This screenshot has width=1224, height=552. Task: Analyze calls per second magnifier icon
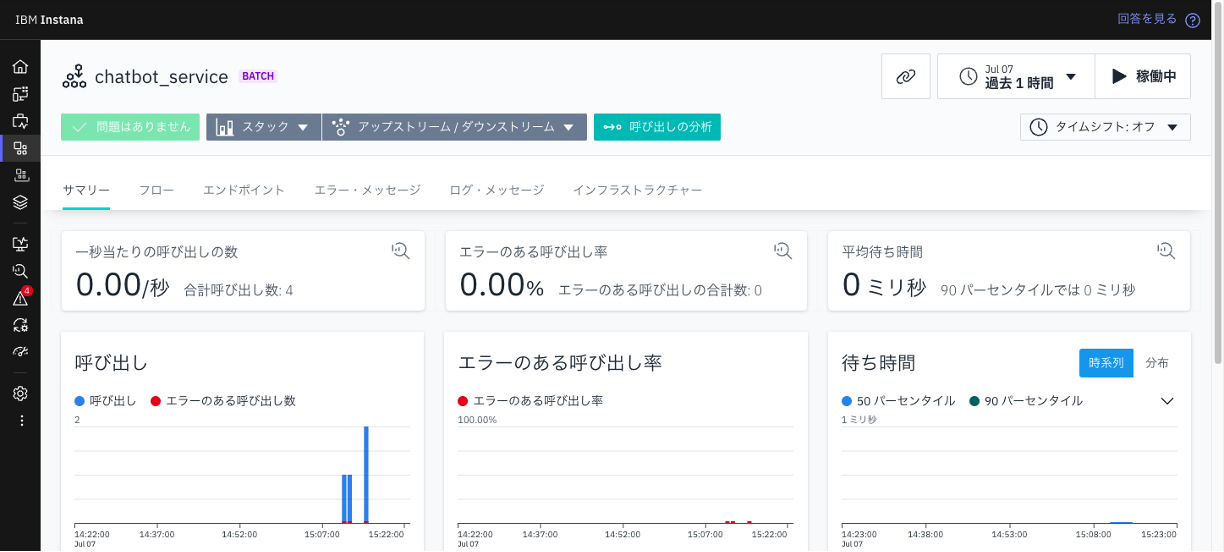pyautogui.click(x=400, y=251)
